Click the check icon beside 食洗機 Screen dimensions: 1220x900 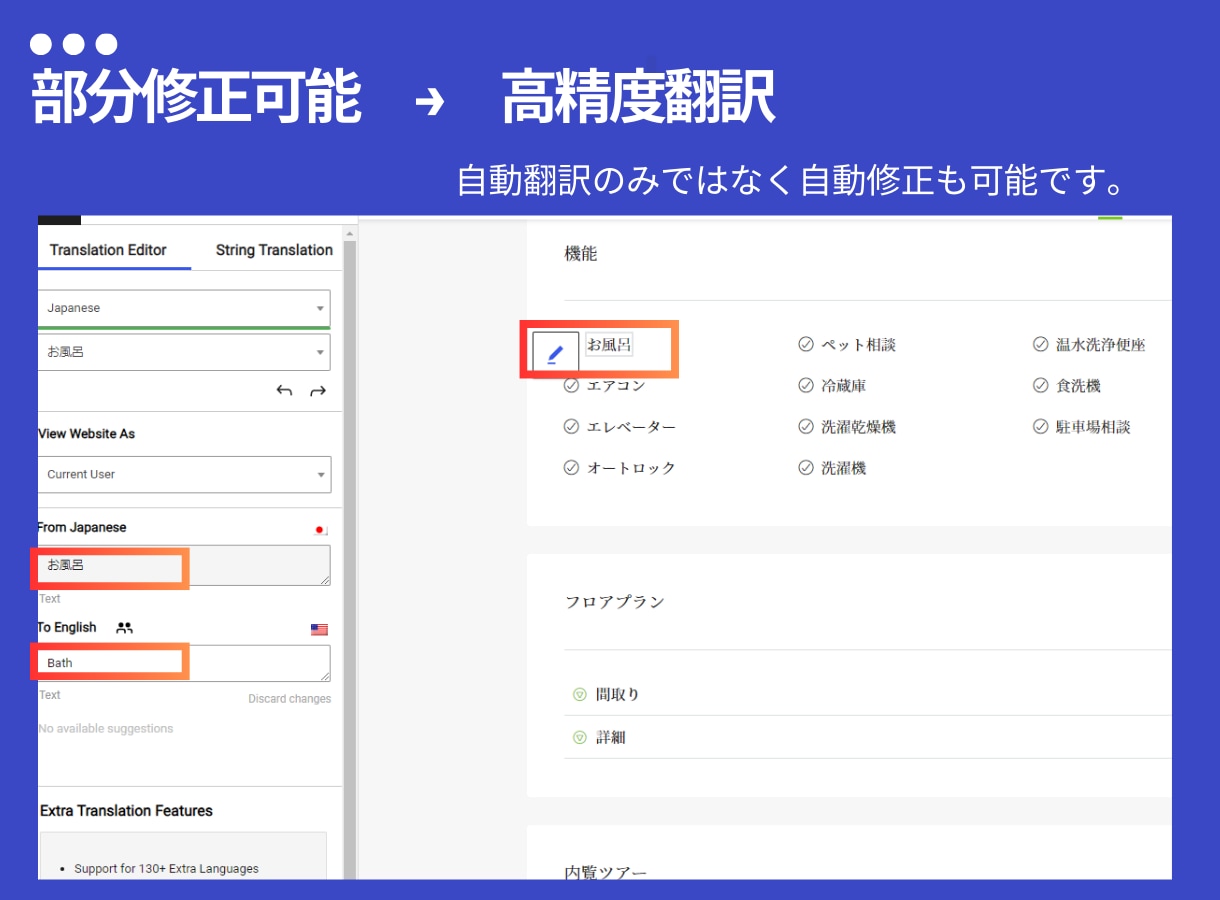1040,385
